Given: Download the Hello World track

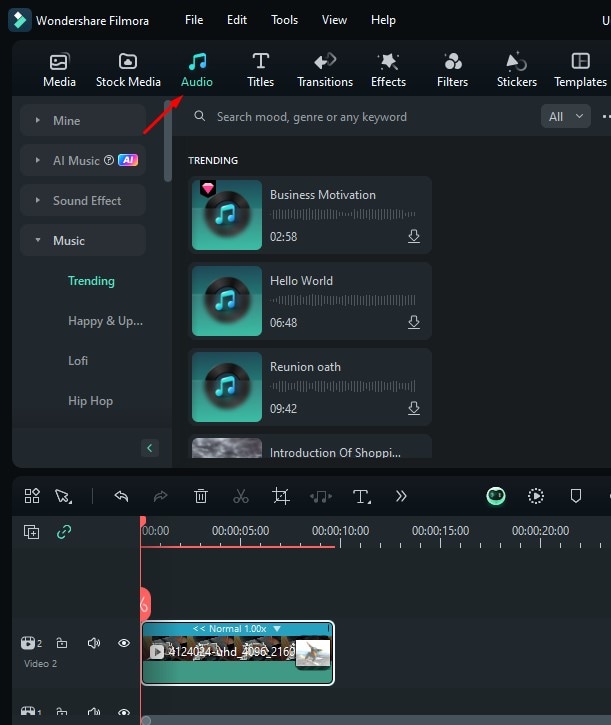Looking at the screenshot, I should [414, 322].
